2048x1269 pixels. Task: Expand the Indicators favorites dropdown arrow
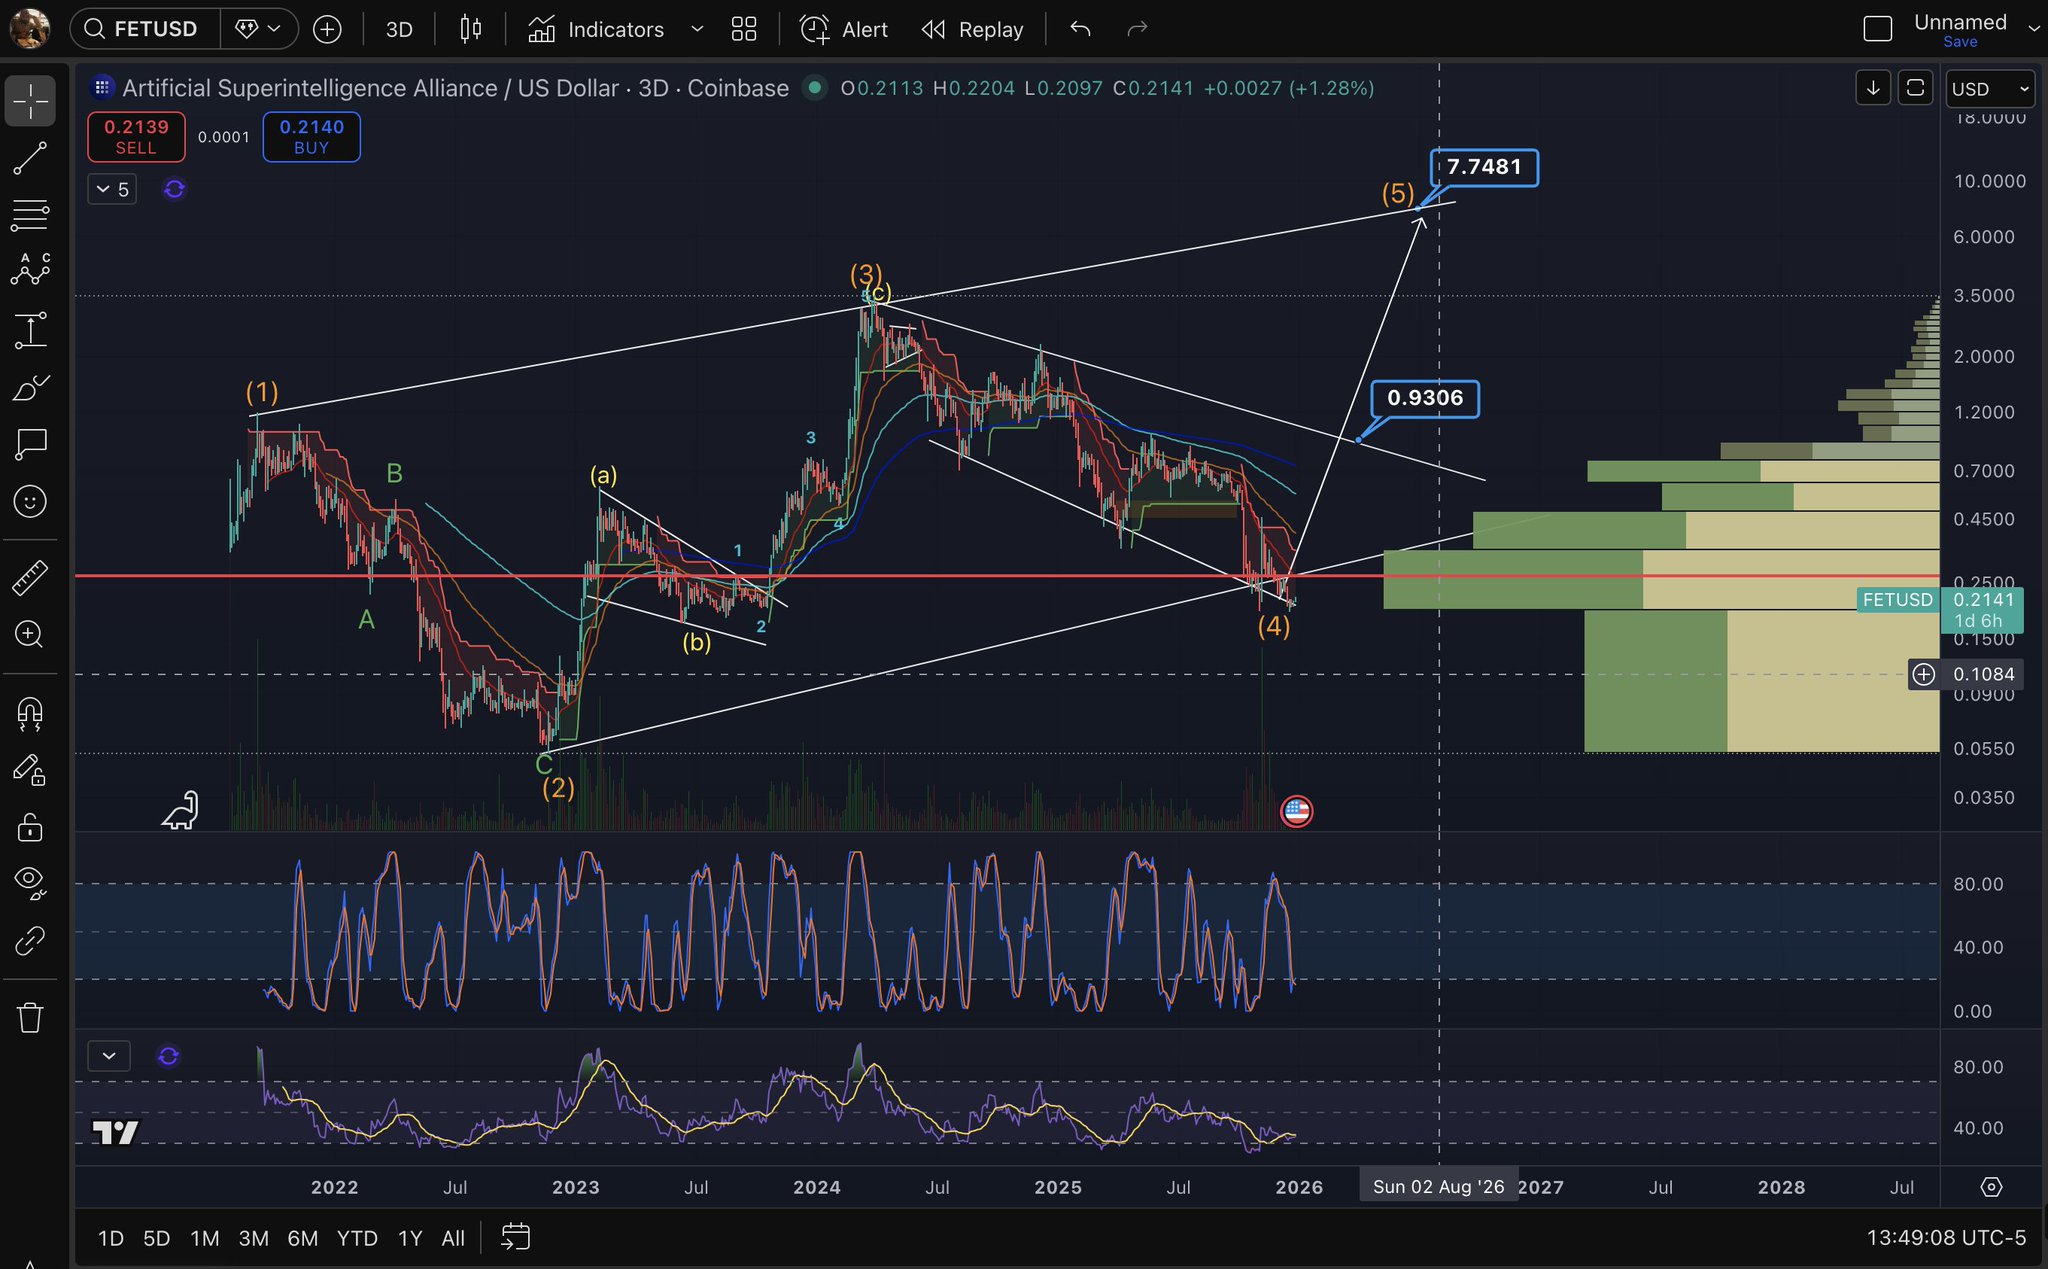(697, 29)
